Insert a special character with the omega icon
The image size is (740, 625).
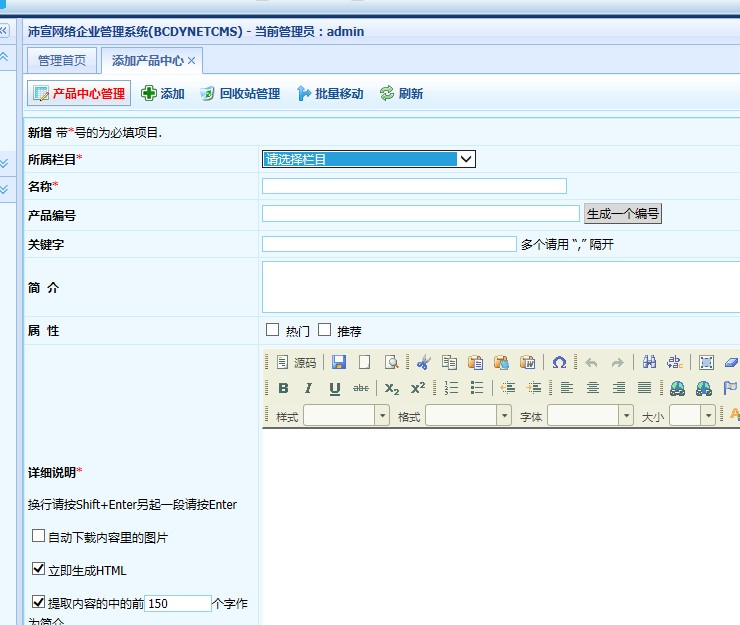pos(559,362)
